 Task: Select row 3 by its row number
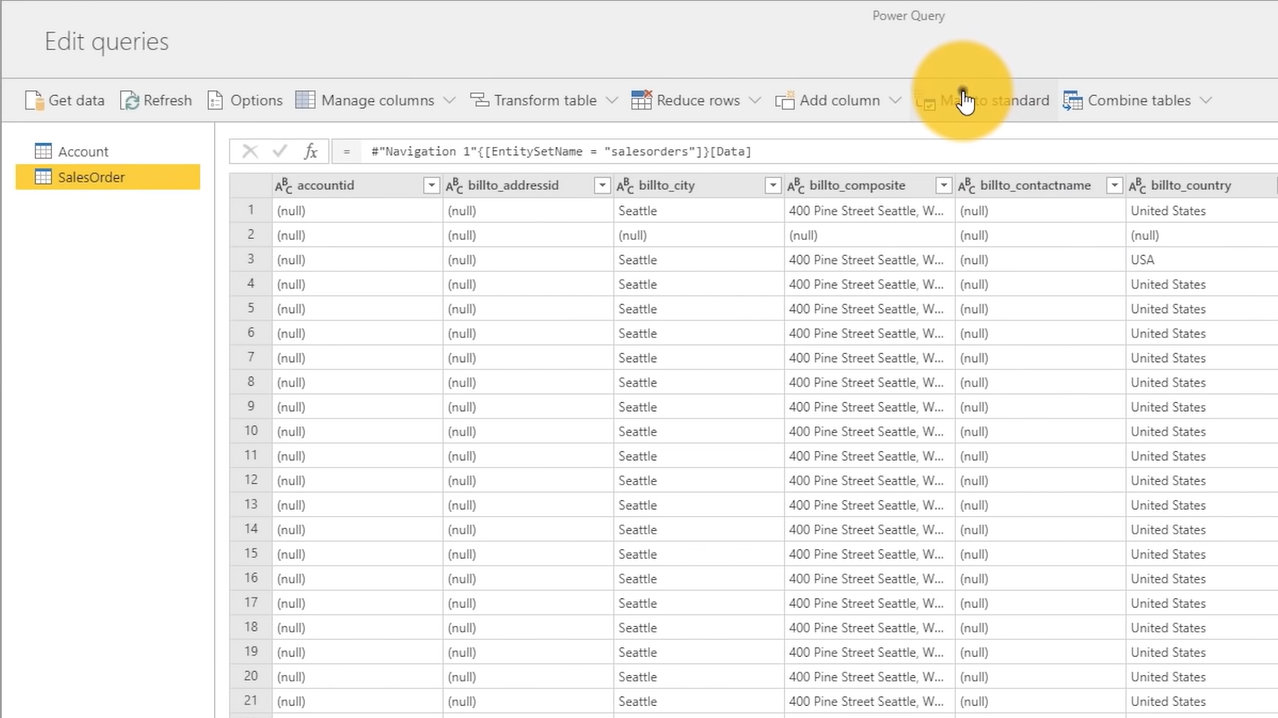pyautogui.click(x=251, y=260)
